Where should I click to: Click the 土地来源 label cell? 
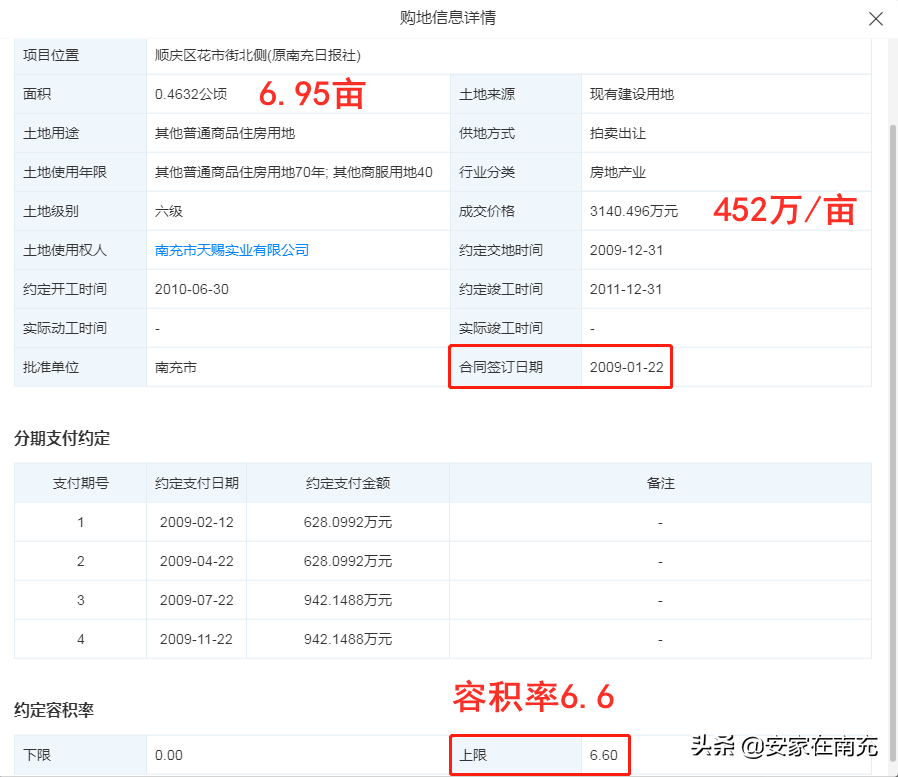pos(515,94)
